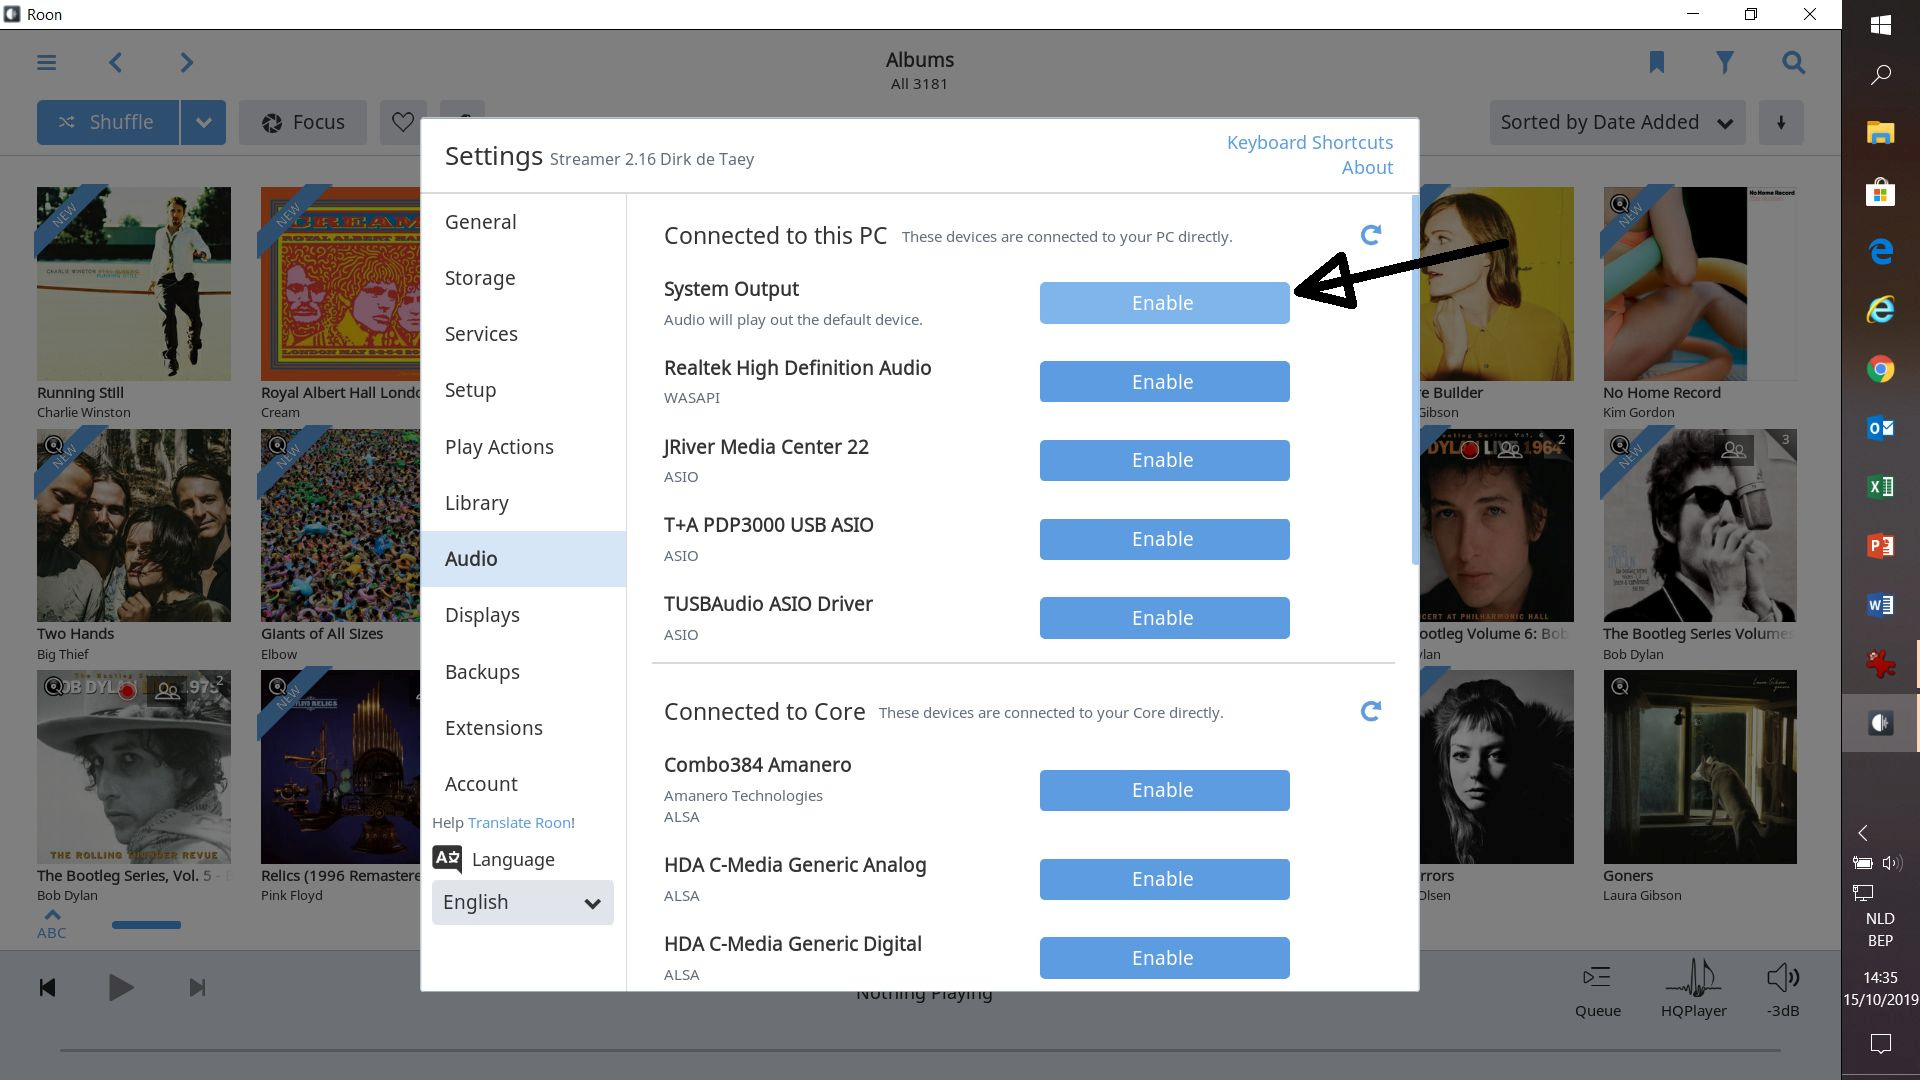1920x1080 pixels.
Task: Open Excel from the taskbar
Action: coord(1881,487)
